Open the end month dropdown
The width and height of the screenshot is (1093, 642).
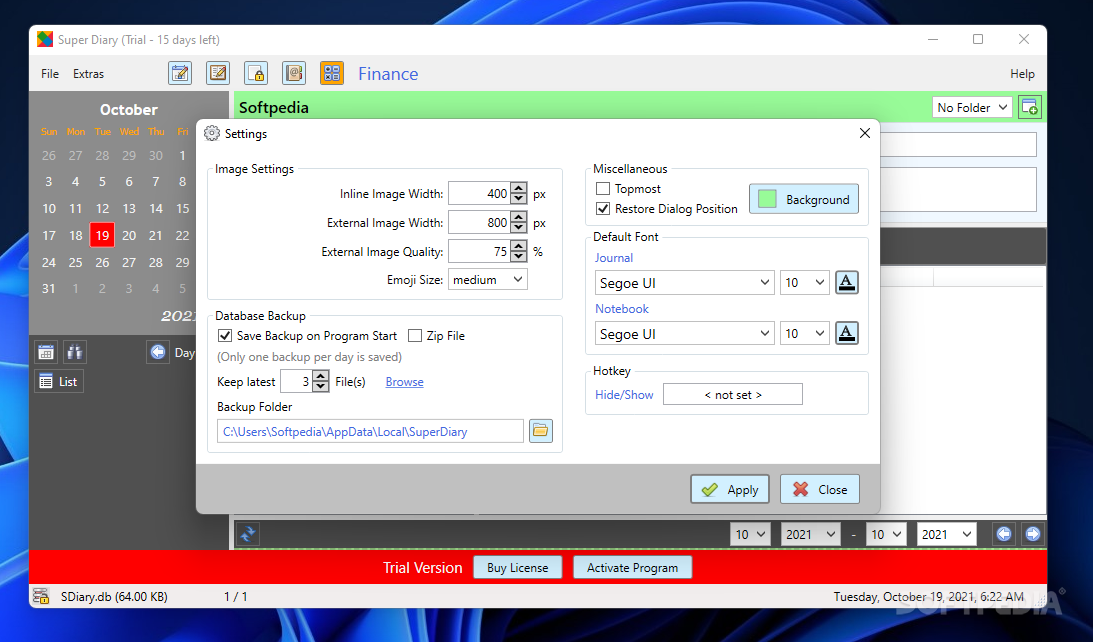(x=886, y=534)
